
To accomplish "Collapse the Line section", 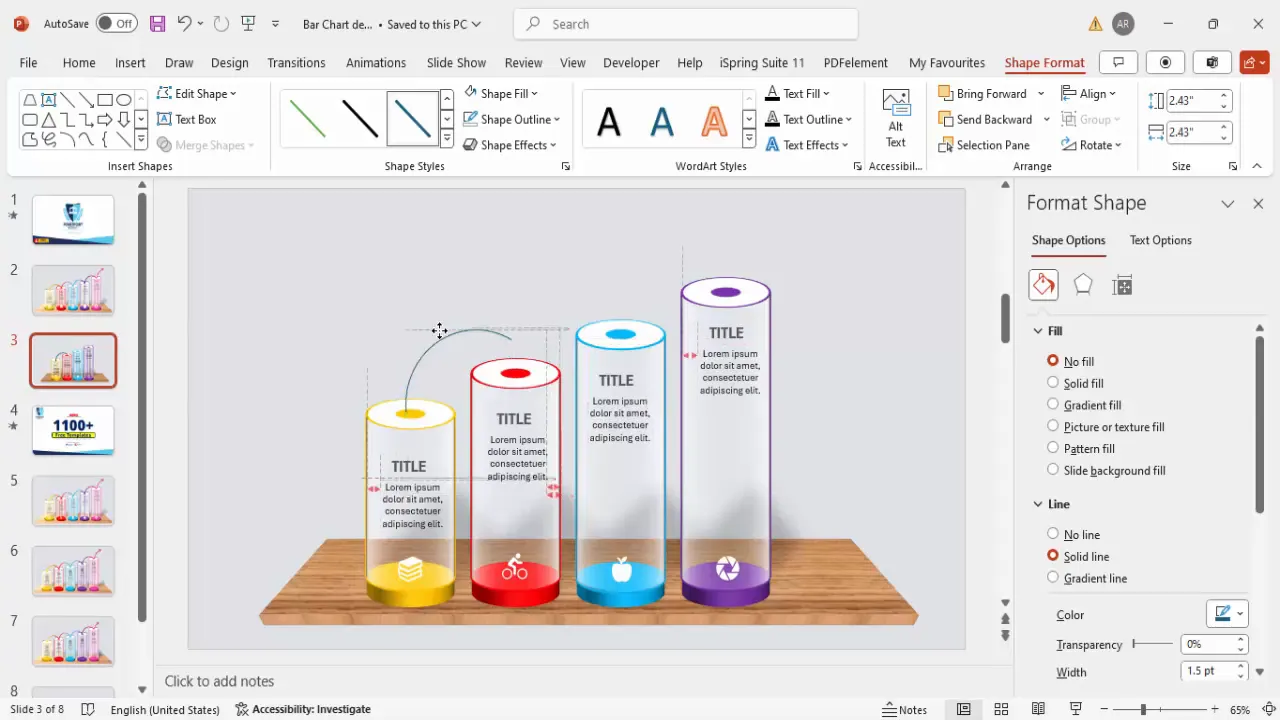I will [x=1038, y=504].
